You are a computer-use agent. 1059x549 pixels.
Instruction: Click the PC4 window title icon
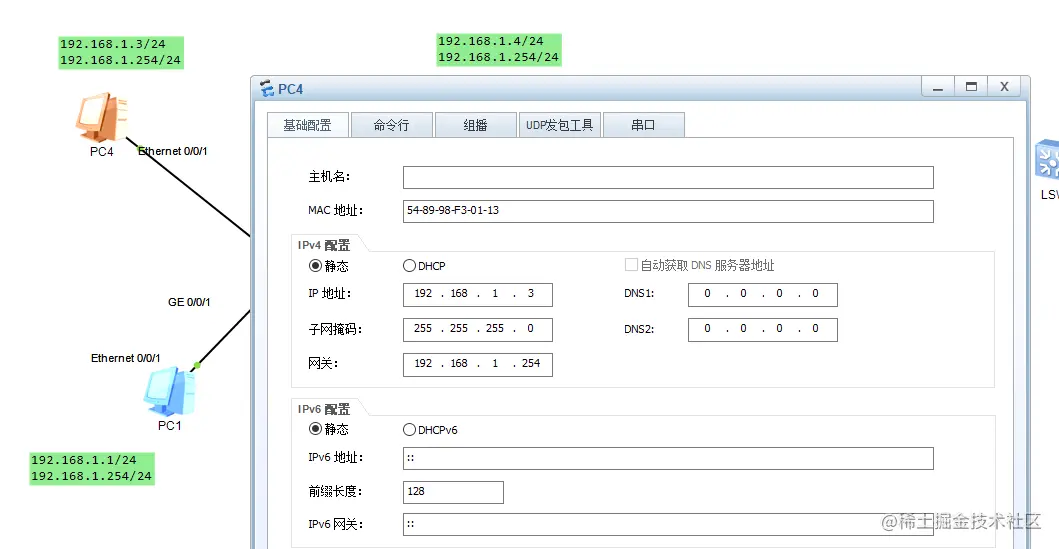point(267,88)
